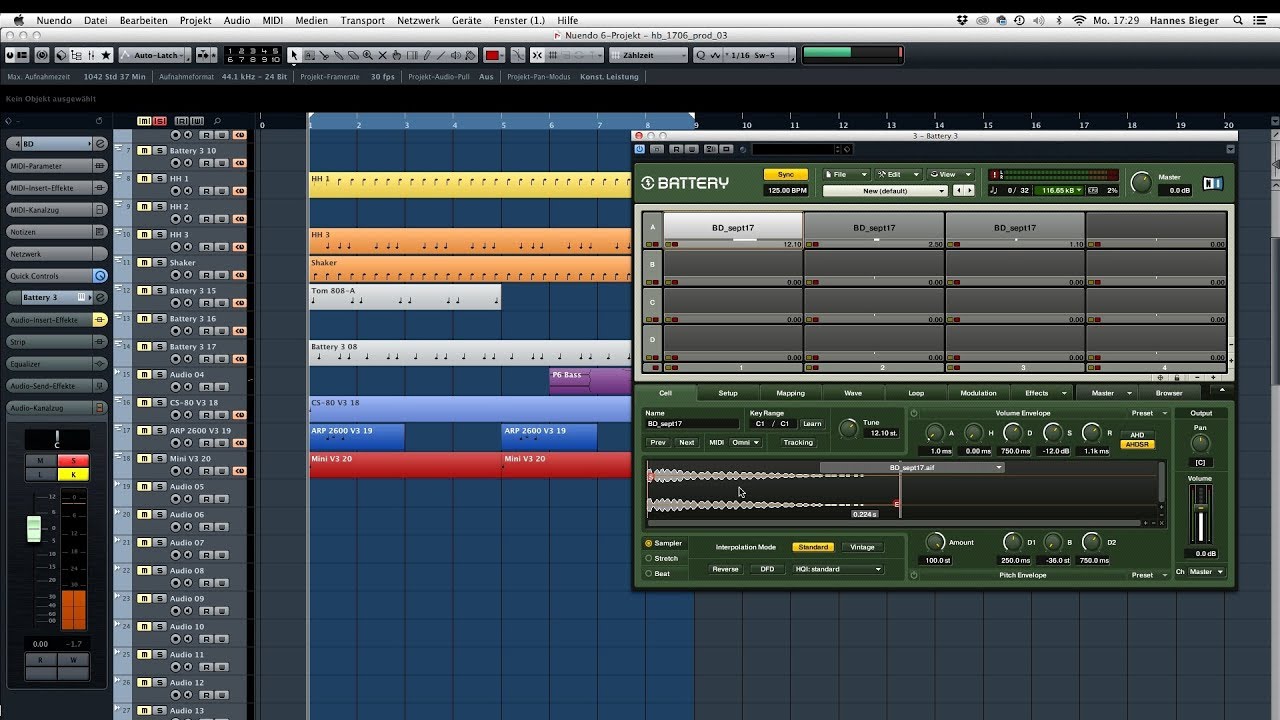Open the New (default) kit preset dropdown
This screenshot has height=720, width=1280.
click(885, 191)
